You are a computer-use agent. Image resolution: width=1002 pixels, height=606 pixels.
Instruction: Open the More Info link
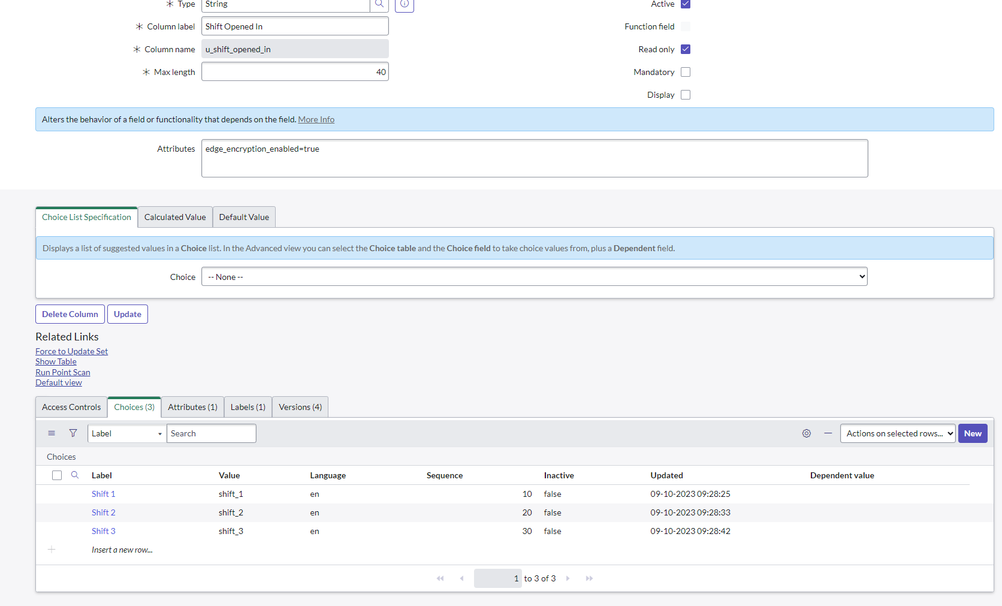(316, 120)
